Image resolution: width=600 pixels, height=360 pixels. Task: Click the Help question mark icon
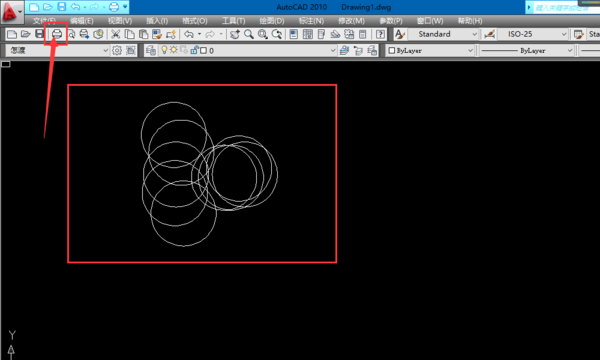coord(380,34)
